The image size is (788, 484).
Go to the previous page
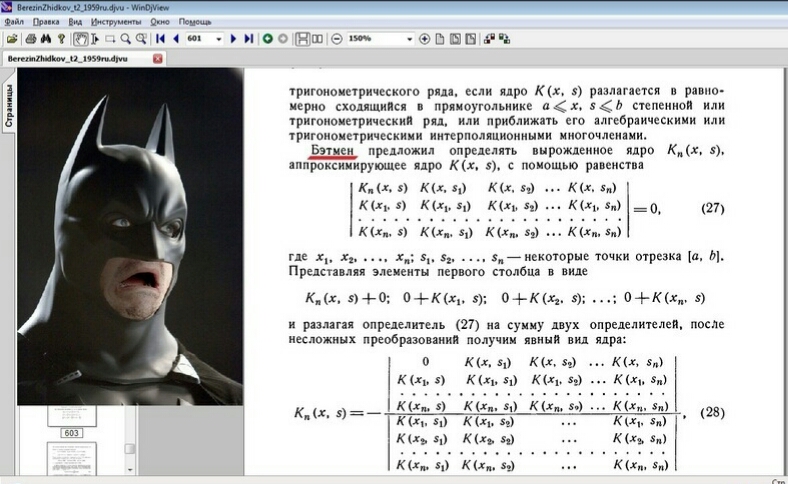click(176, 39)
